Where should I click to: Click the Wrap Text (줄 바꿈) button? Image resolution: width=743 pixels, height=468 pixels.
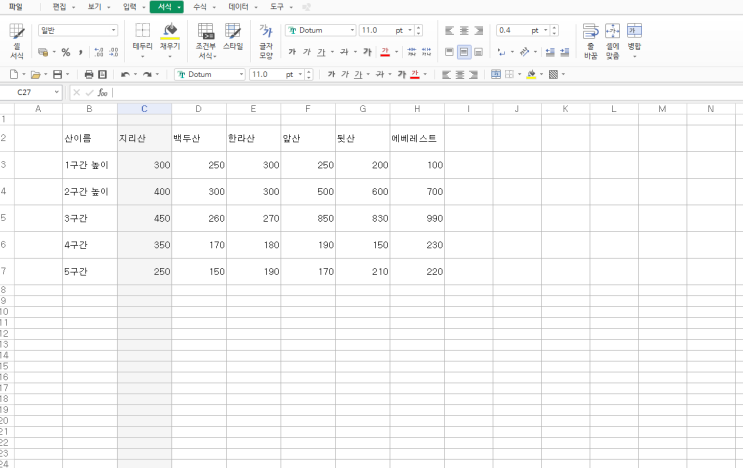pos(590,41)
